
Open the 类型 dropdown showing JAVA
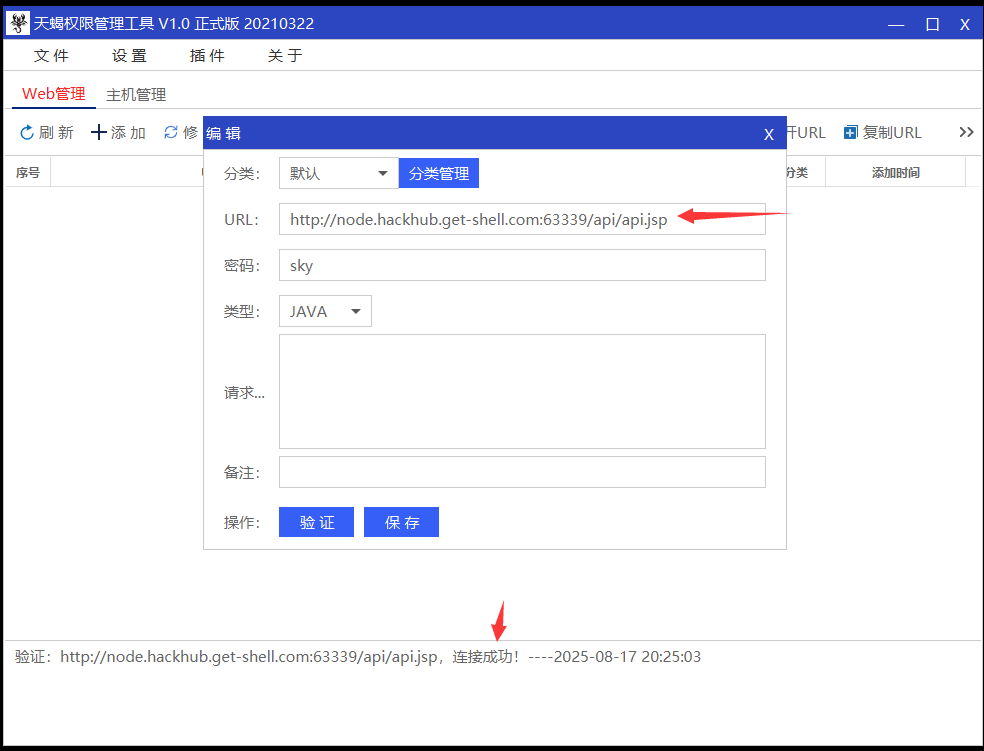click(324, 311)
